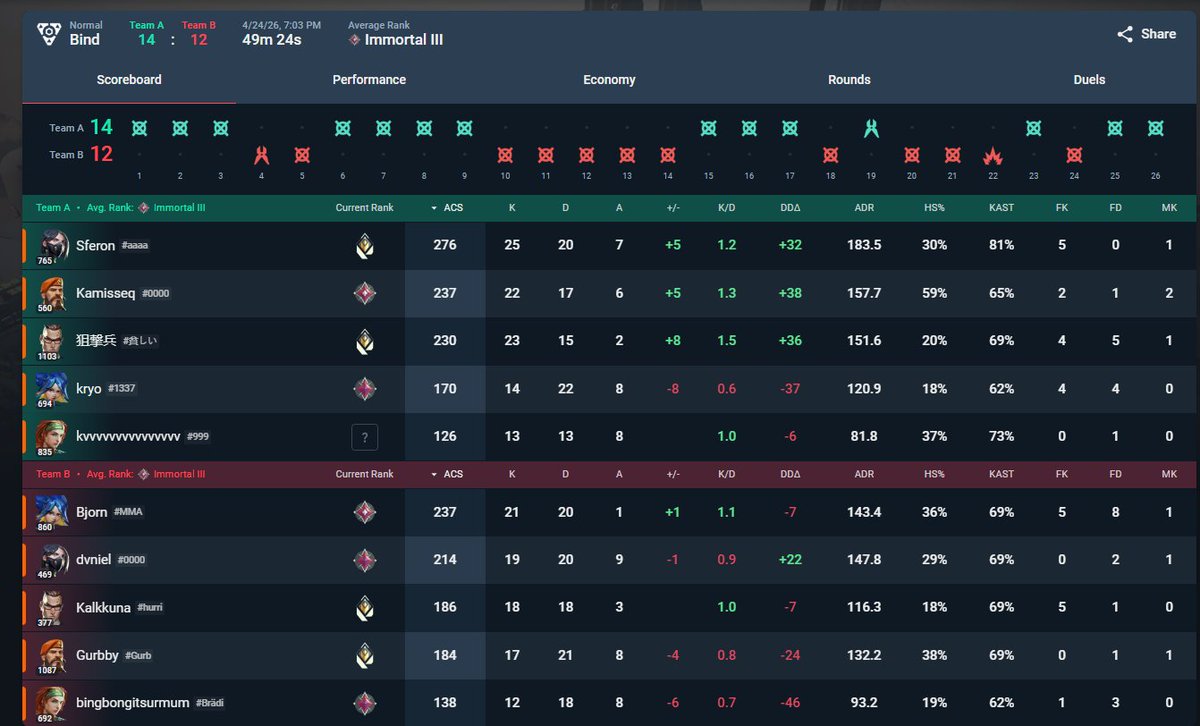Select the Rounds tab
This screenshot has height=726, width=1200.
(849, 80)
